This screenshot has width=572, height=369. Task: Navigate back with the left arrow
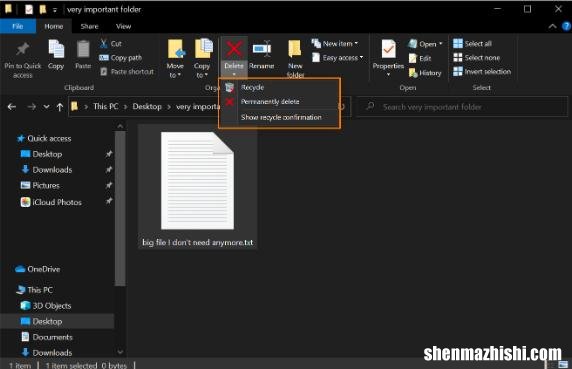12,107
